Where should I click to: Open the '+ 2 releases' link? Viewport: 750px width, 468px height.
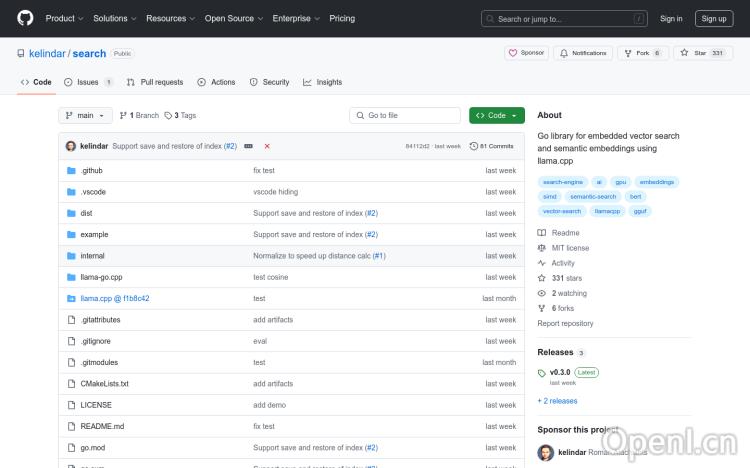(557, 401)
